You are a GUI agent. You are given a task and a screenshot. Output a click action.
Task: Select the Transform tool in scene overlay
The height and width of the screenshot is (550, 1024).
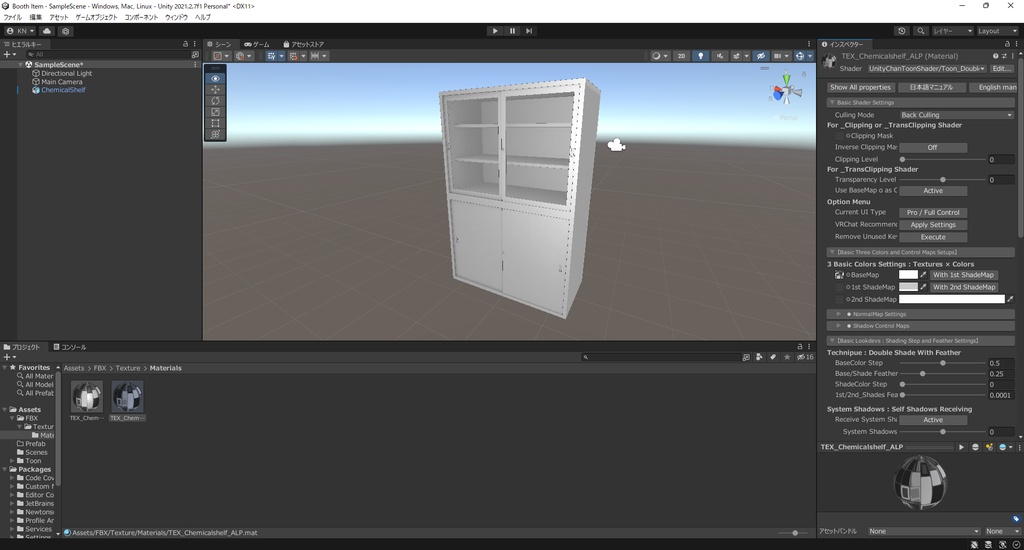point(216,134)
